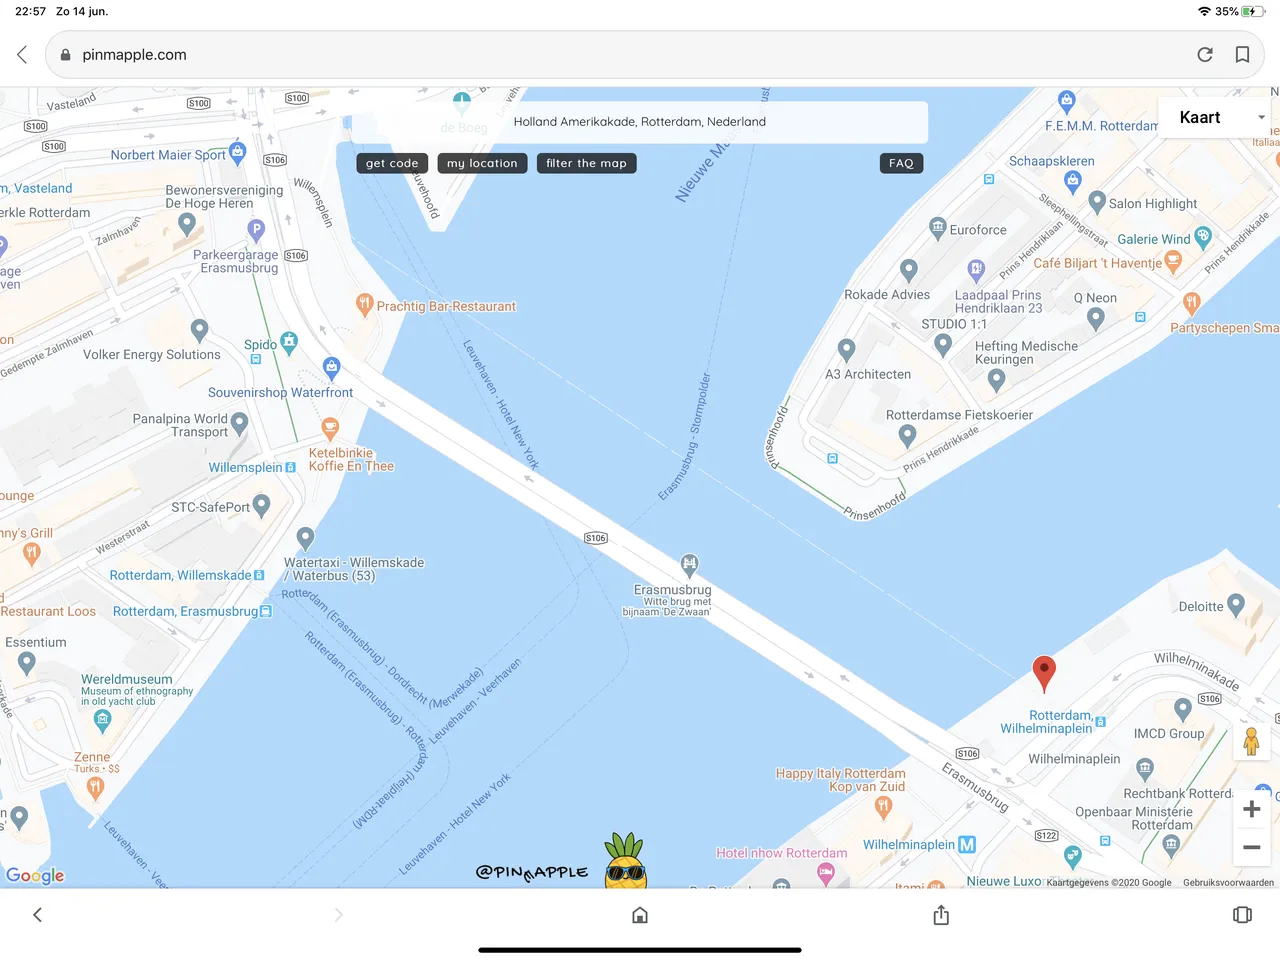Image resolution: width=1280 pixels, height=960 pixels.
Task: Open the filter the map option
Action: 586,163
